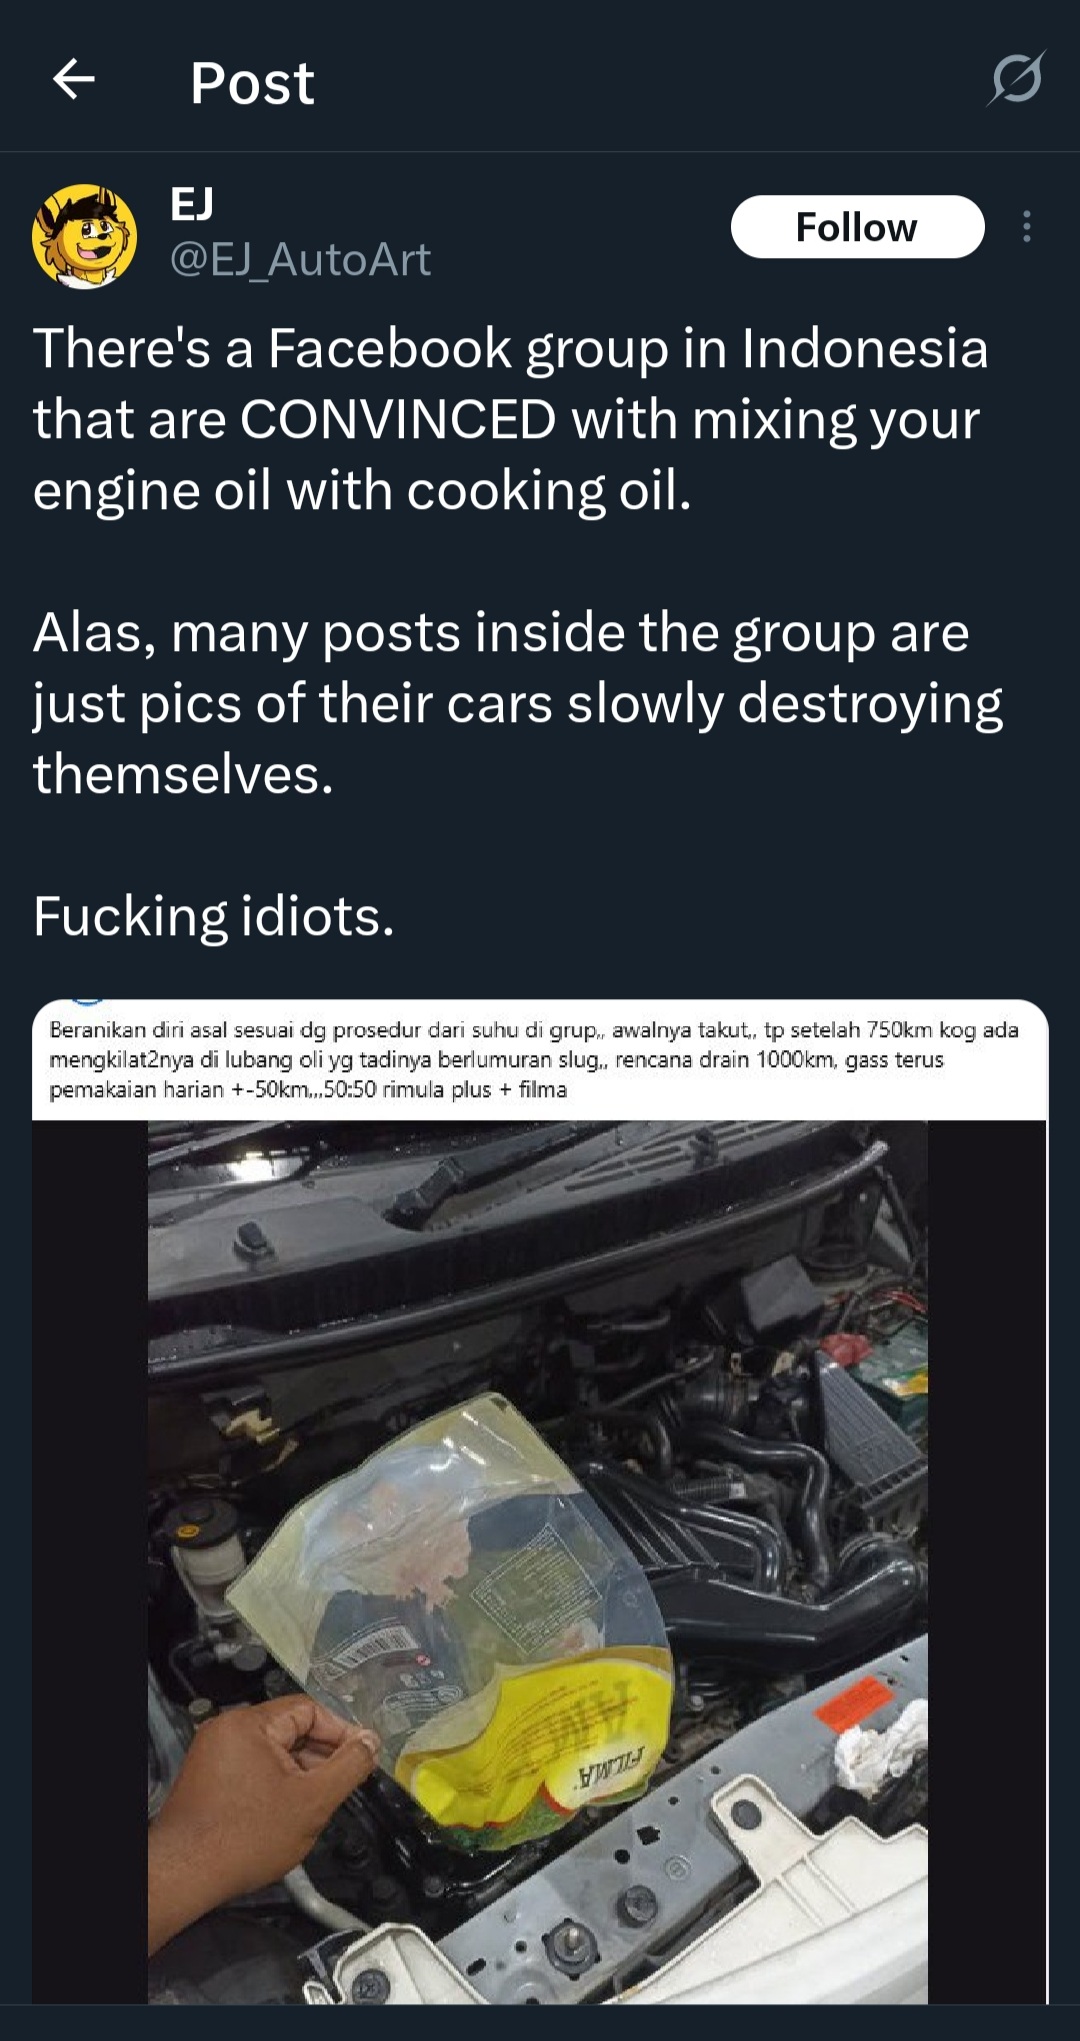The width and height of the screenshot is (1080, 2041).
Task: Tap the Indonesian caption in embedded screenshot
Action: pos(534,1059)
